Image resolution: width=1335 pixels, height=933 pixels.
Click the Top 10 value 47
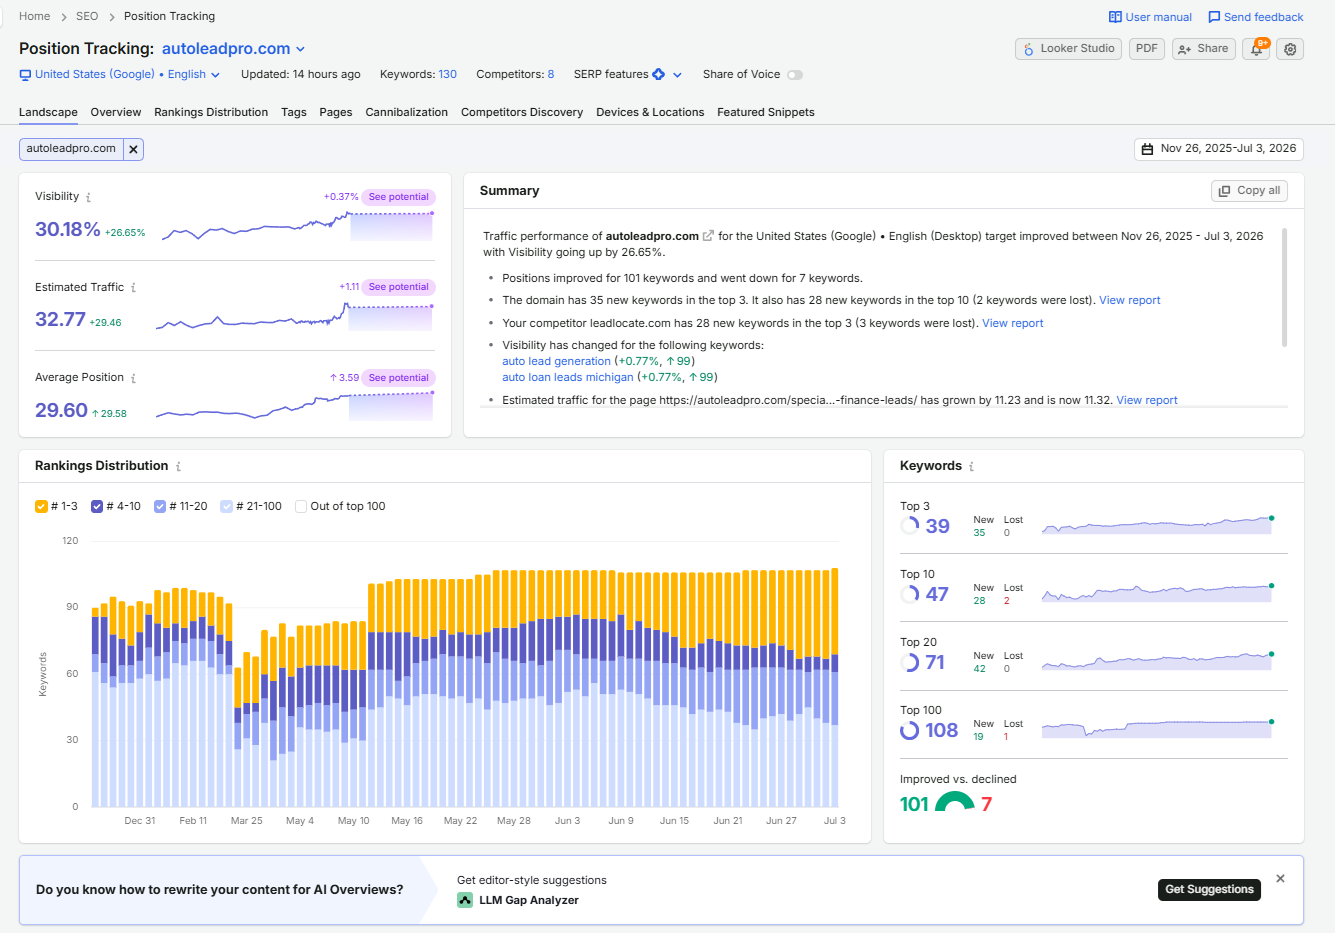[x=937, y=594]
